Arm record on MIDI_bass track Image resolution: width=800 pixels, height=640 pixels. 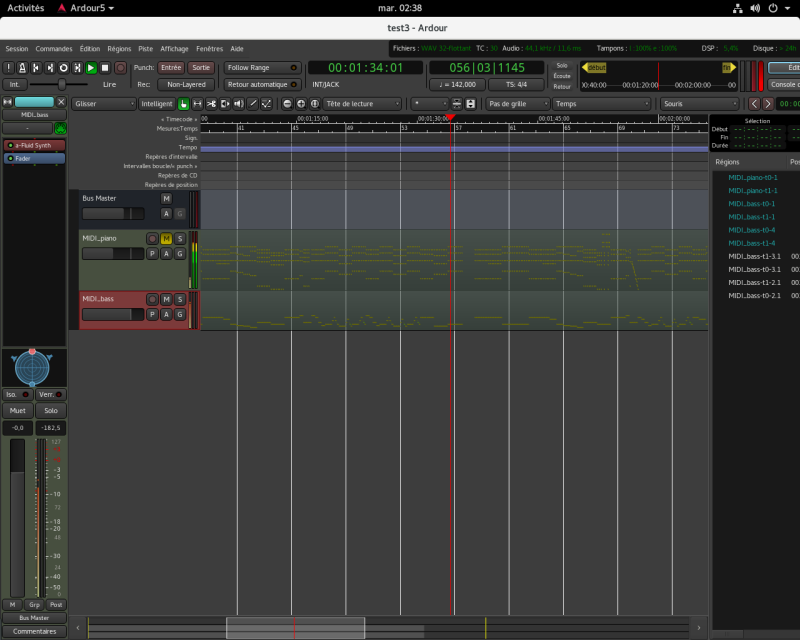click(x=152, y=299)
